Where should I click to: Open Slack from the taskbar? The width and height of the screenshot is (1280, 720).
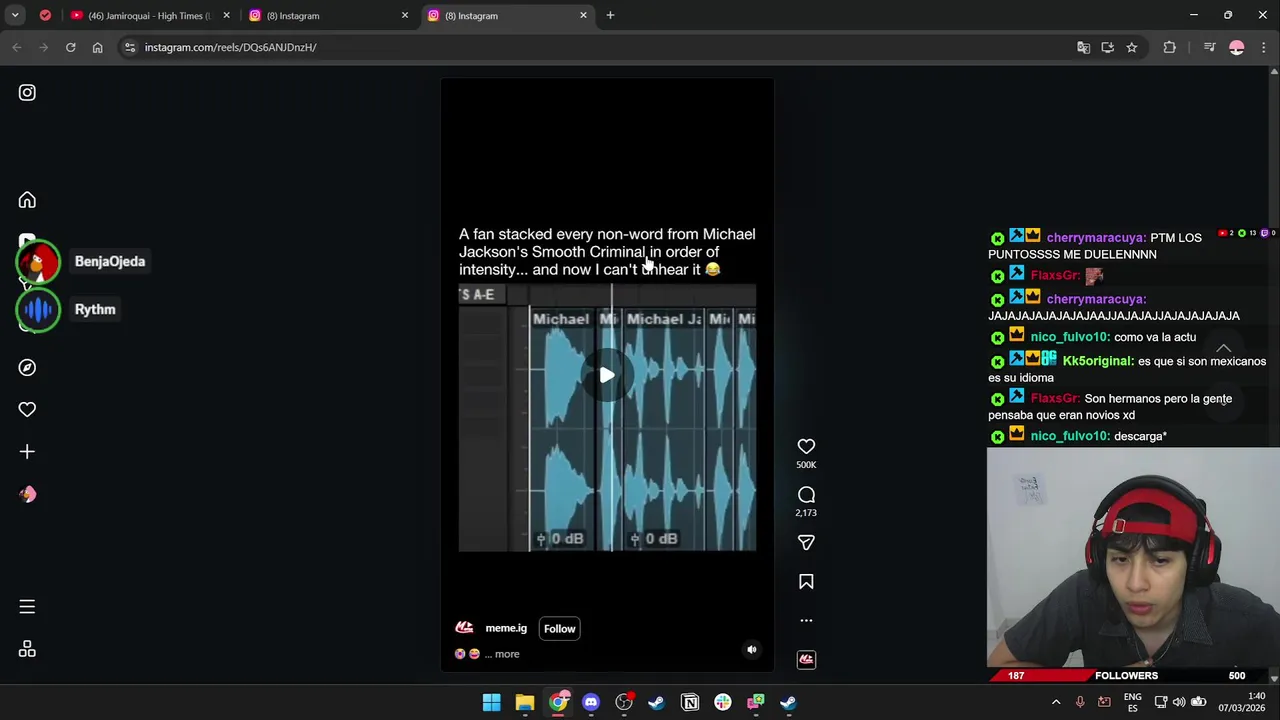723,702
